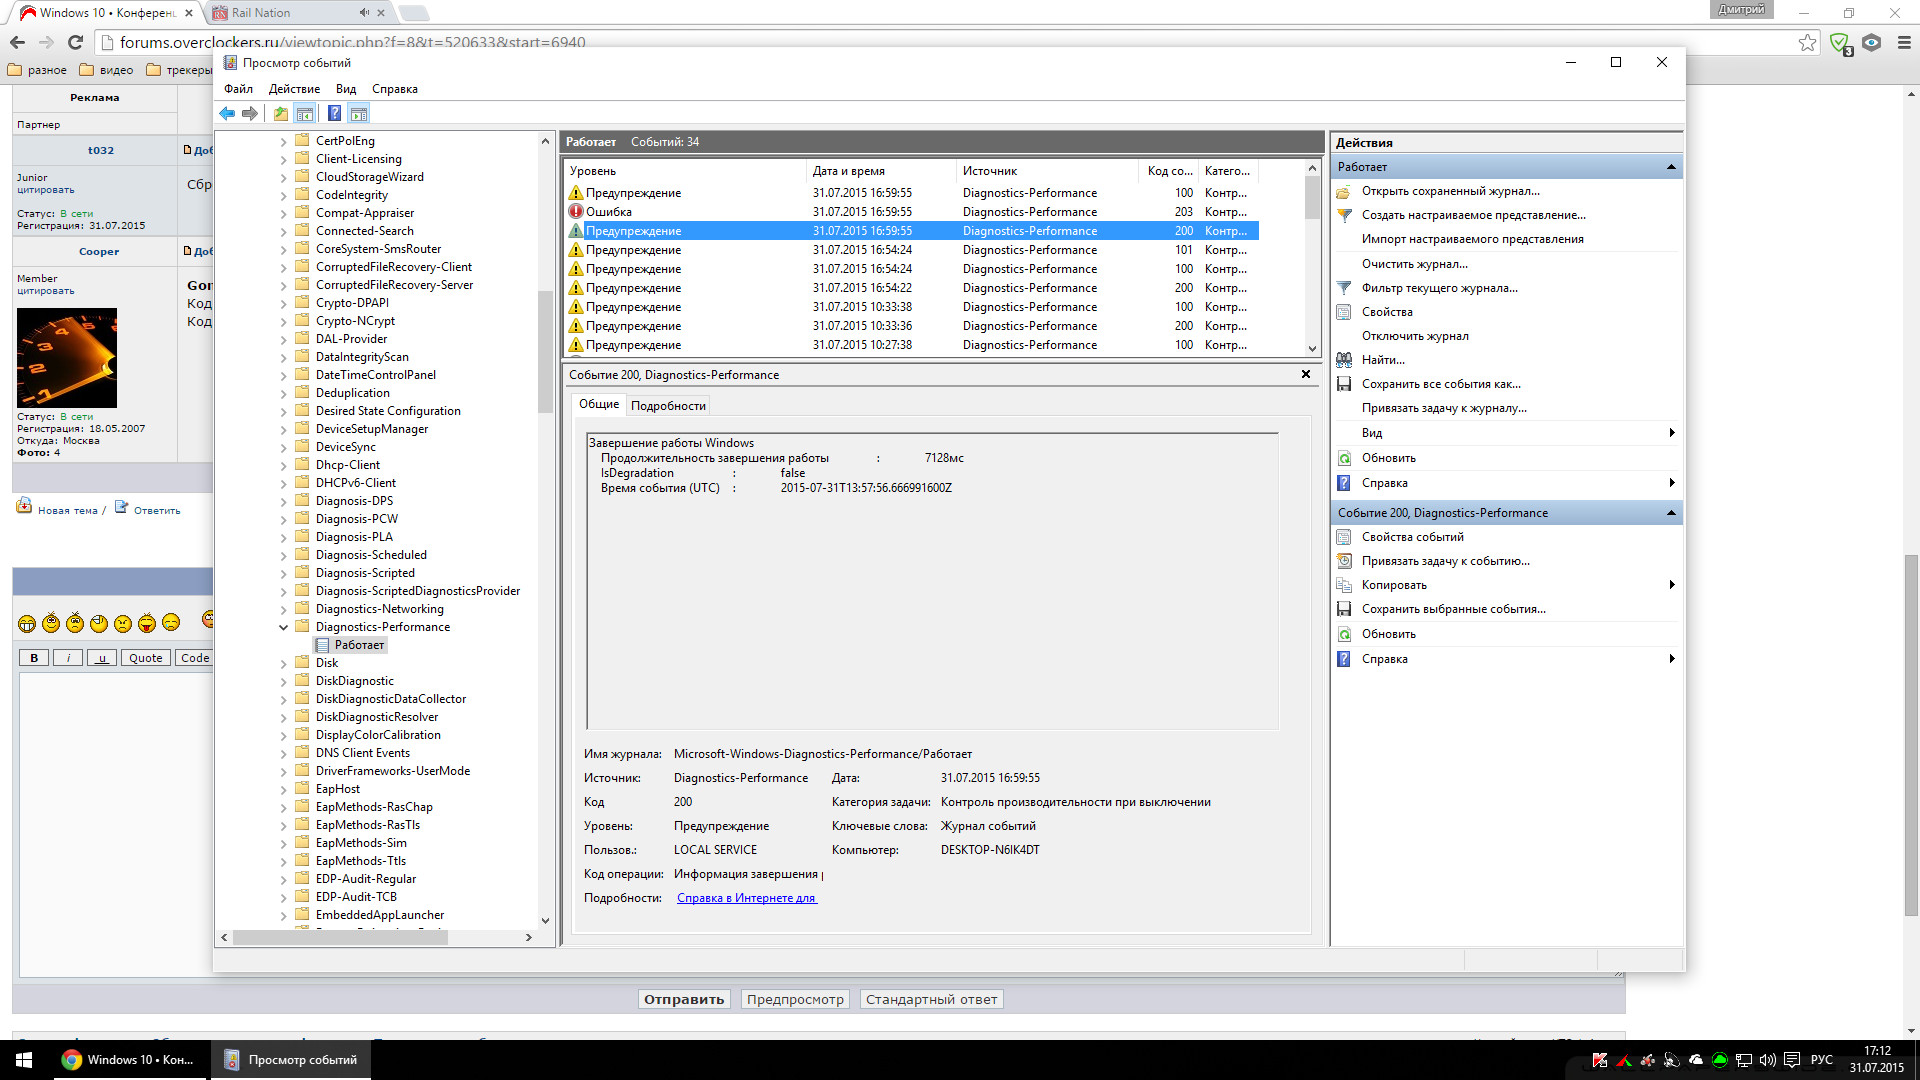Image resolution: width=1920 pixels, height=1080 pixels.
Task: Click the blue Back arrow in toolbar
Action: coord(227,114)
